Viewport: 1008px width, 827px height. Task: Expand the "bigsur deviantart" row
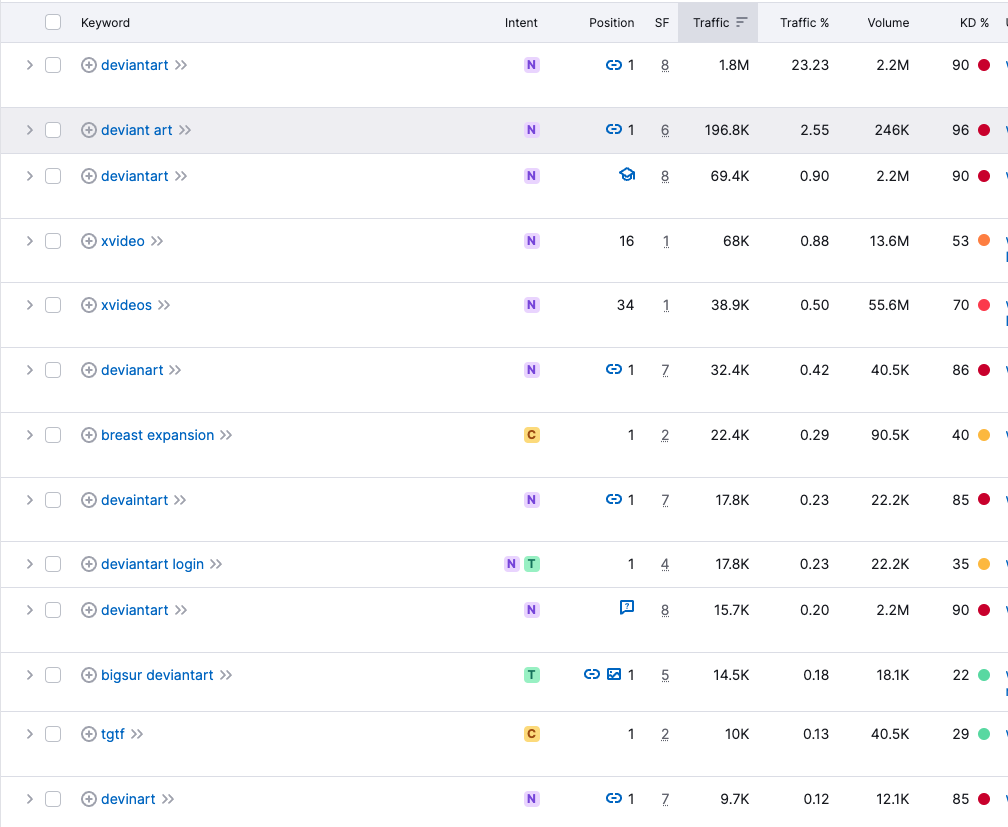click(x=30, y=675)
